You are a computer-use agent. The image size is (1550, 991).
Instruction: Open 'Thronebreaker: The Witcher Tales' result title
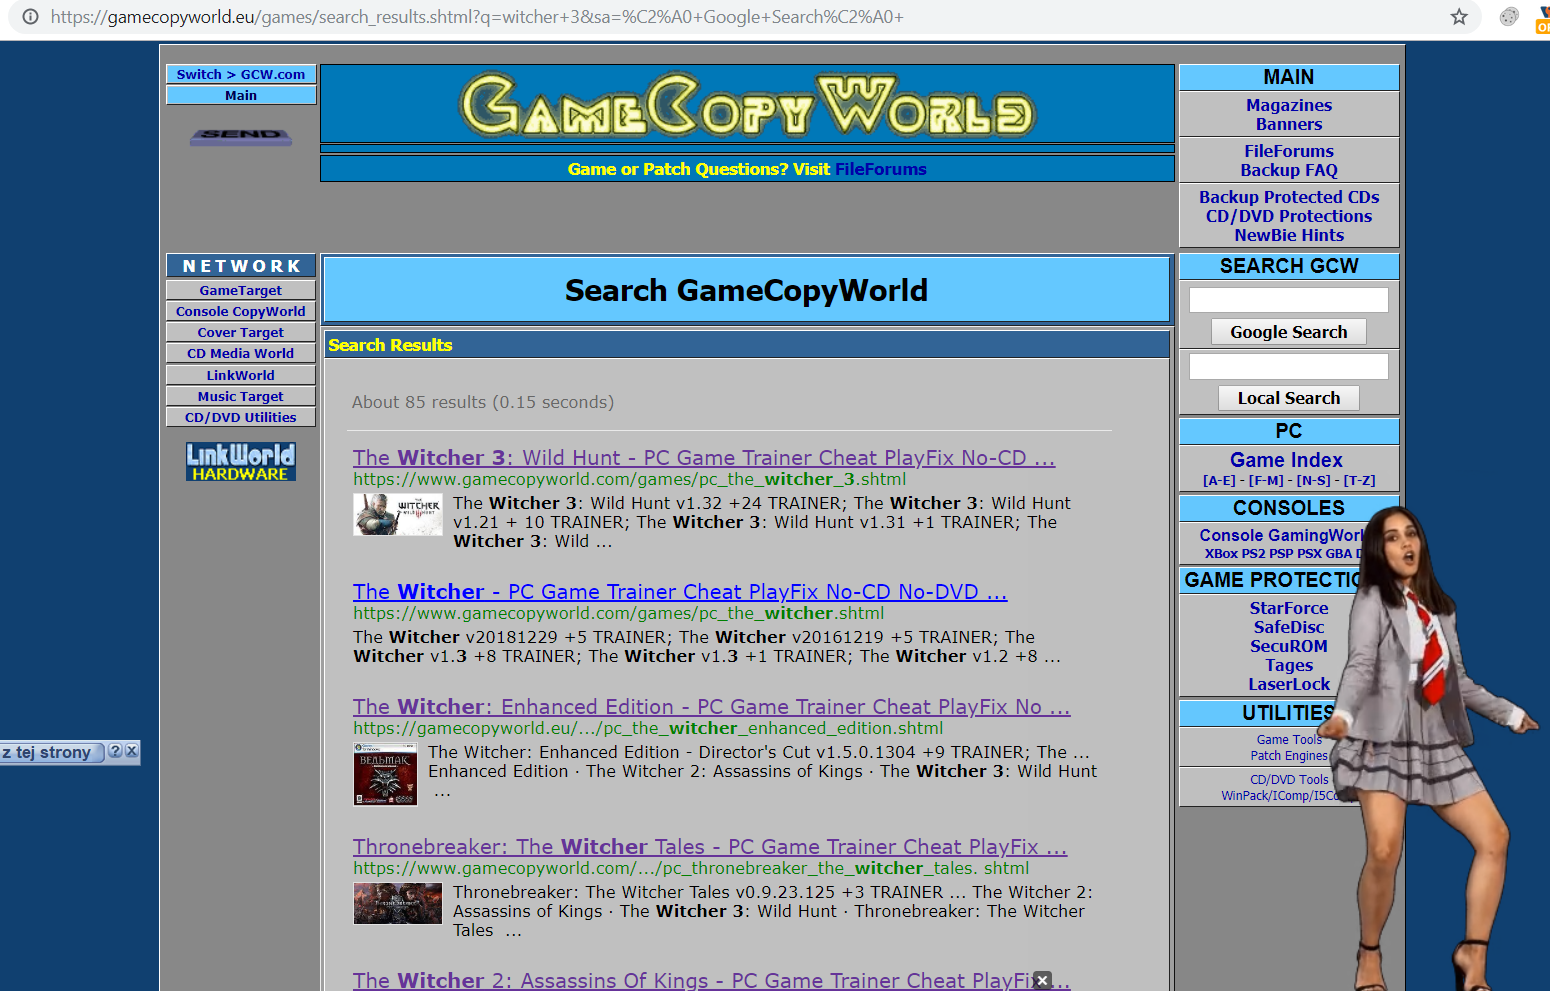(x=710, y=847)
